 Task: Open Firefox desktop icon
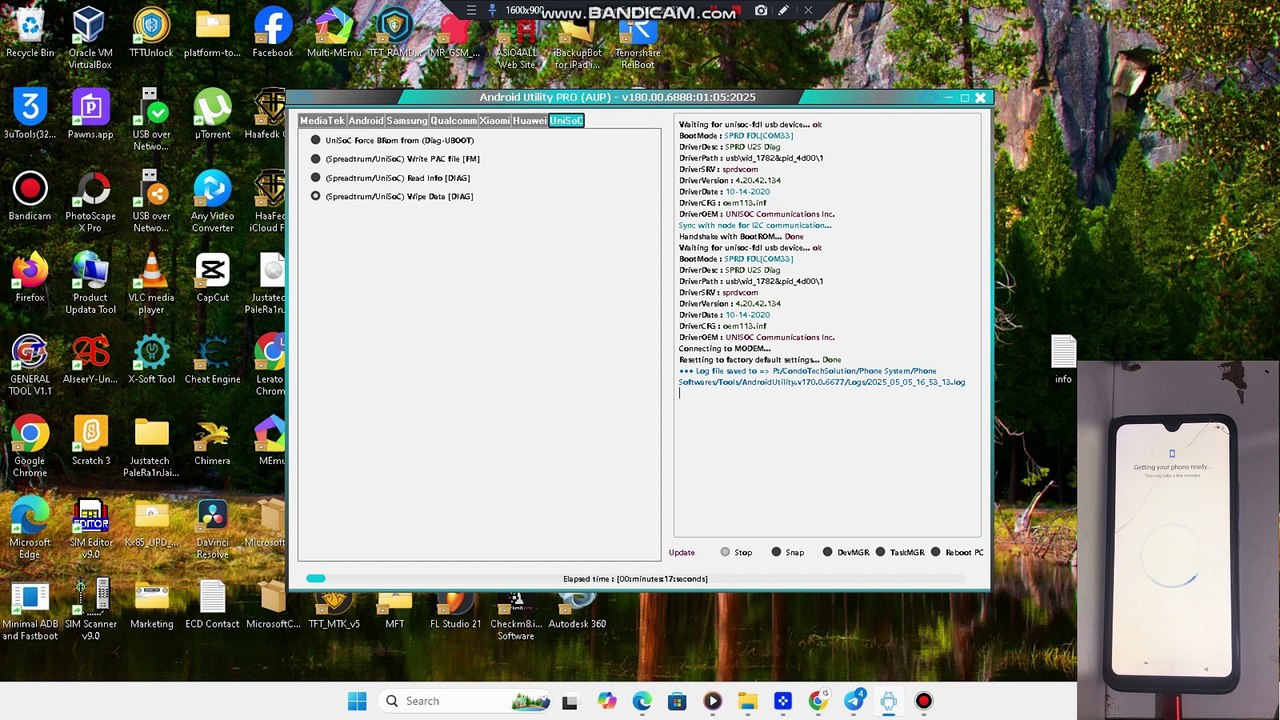click(30, 277)
